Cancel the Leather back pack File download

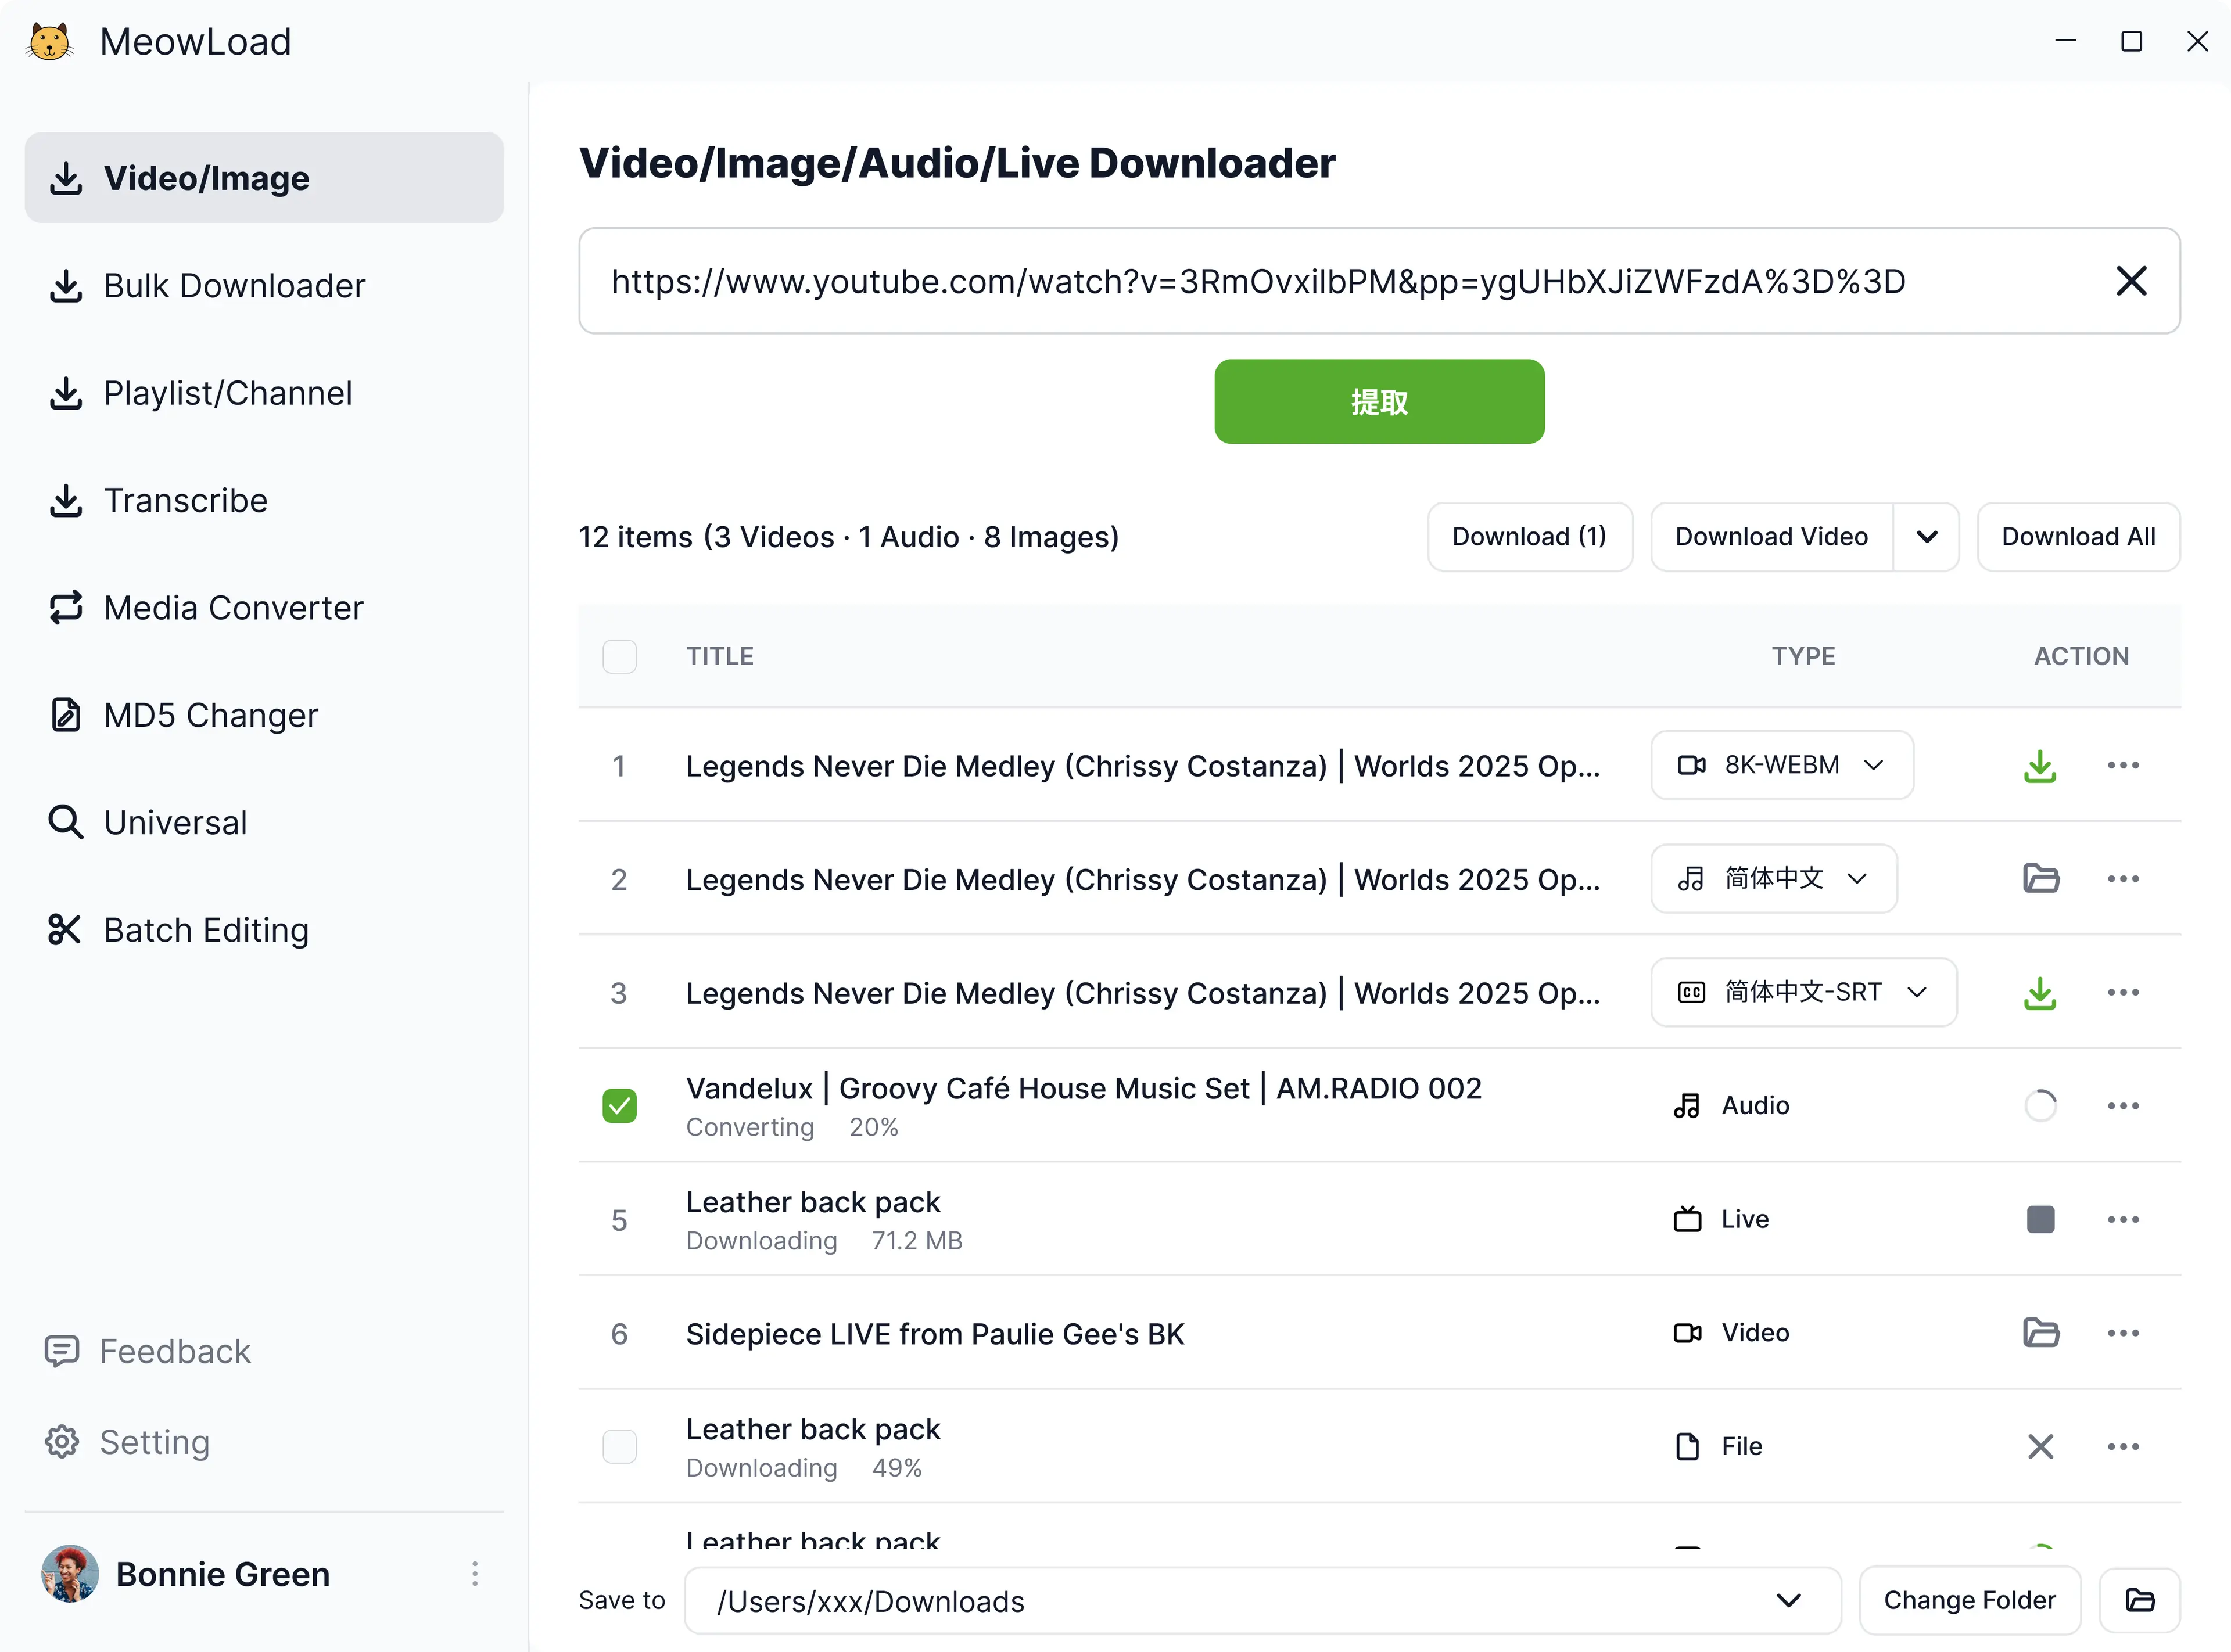coord(2040,1447)
